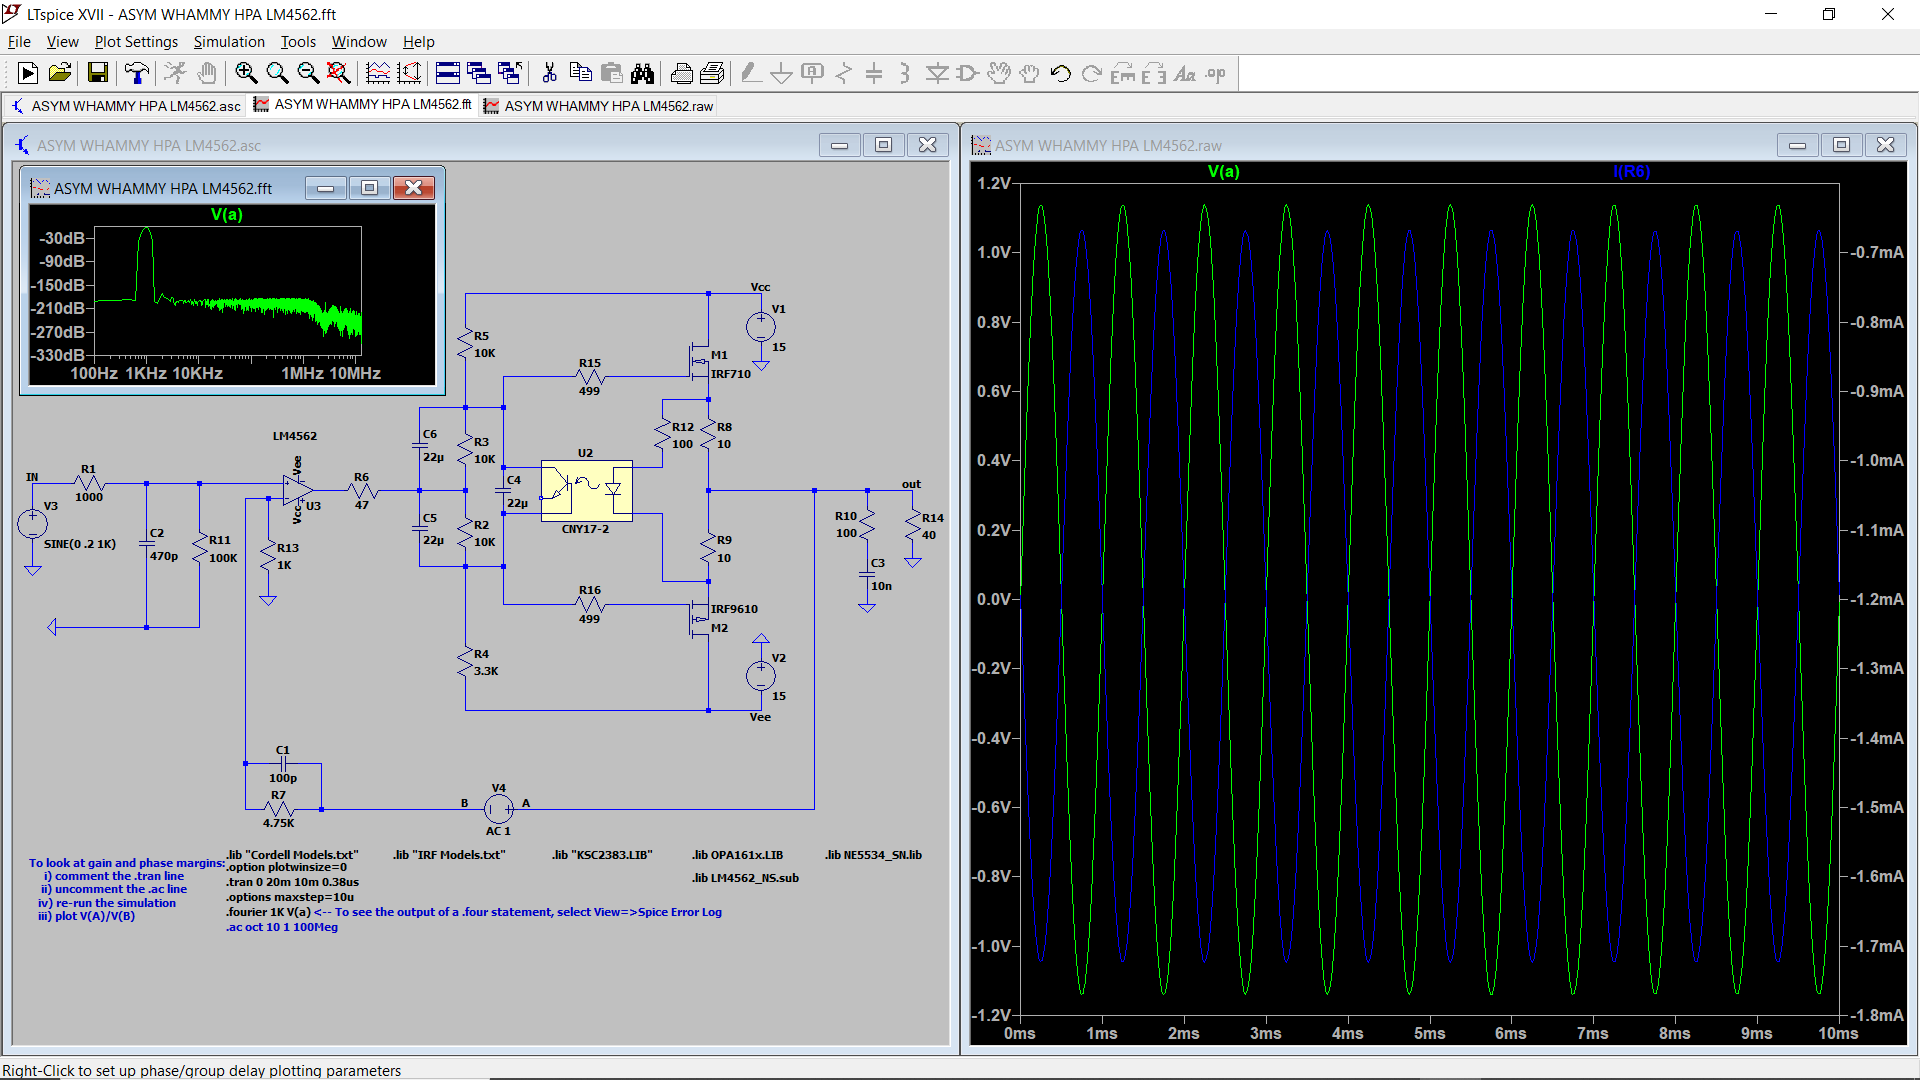Click the .ac oct 10 1 100Meg directive
The width and height of the screenshot is (1920, 1080).
282,927
